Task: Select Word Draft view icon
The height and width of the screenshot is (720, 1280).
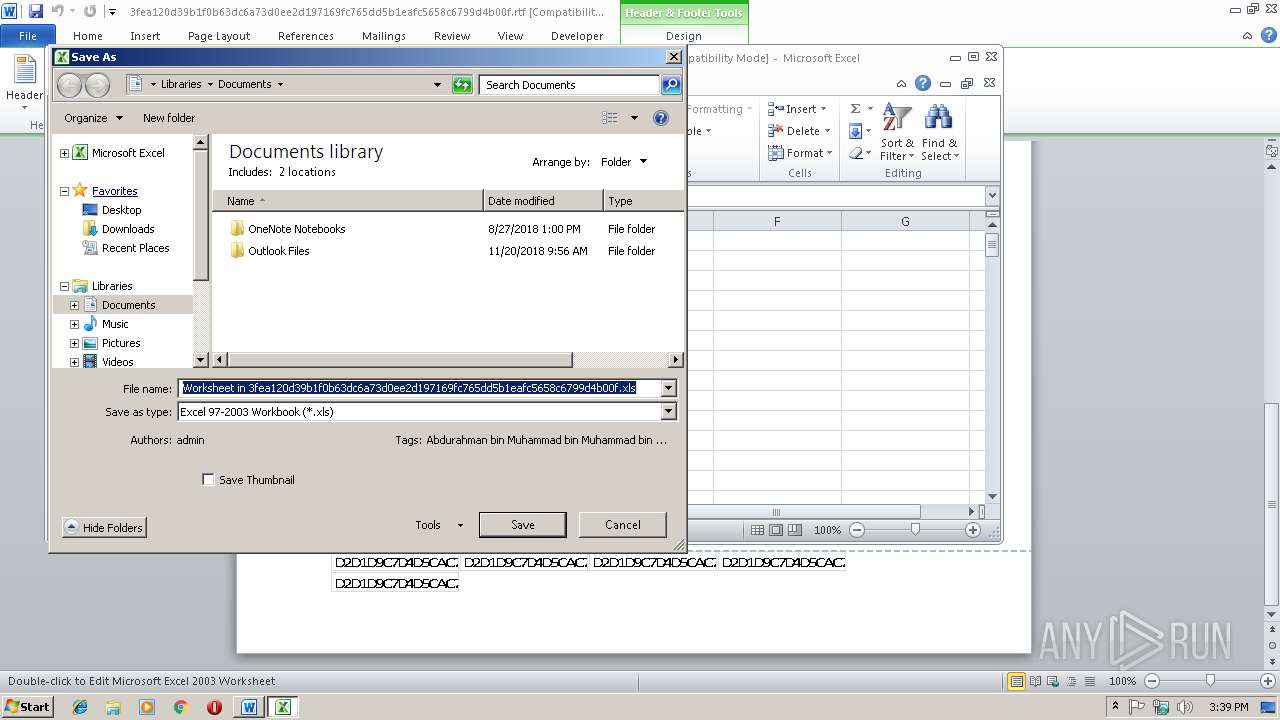Action: (1089, 681)
